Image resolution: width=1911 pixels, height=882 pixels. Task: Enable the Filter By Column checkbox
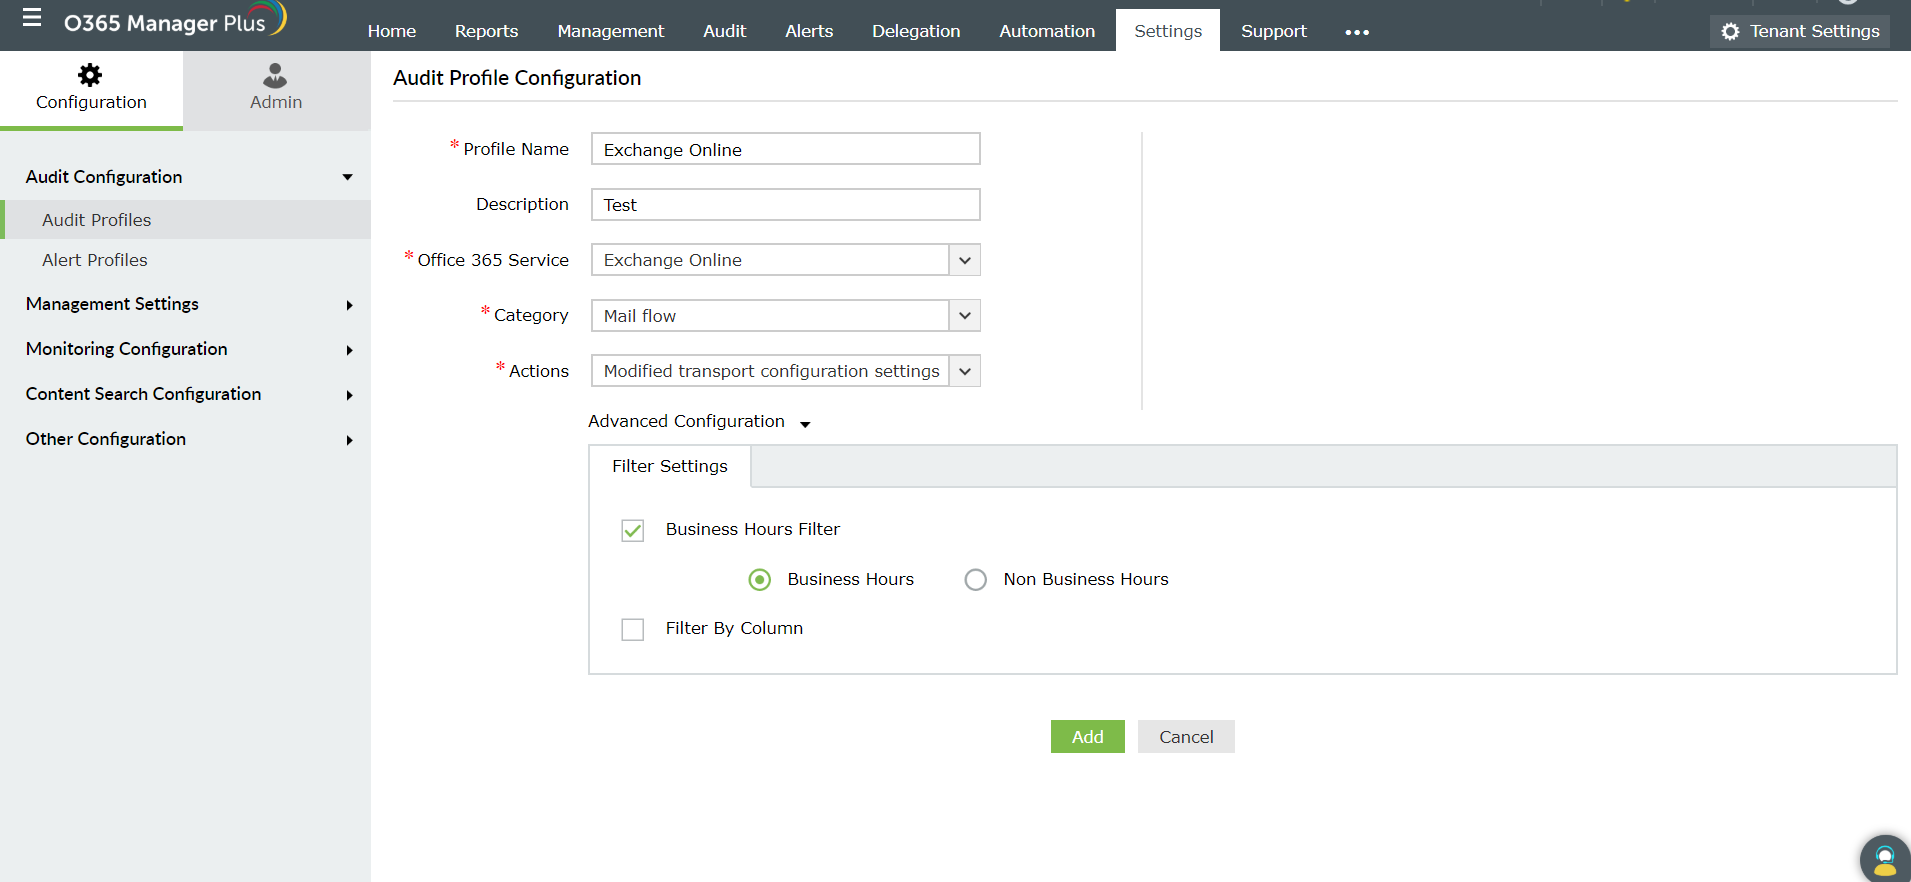[x=633, y=629]
